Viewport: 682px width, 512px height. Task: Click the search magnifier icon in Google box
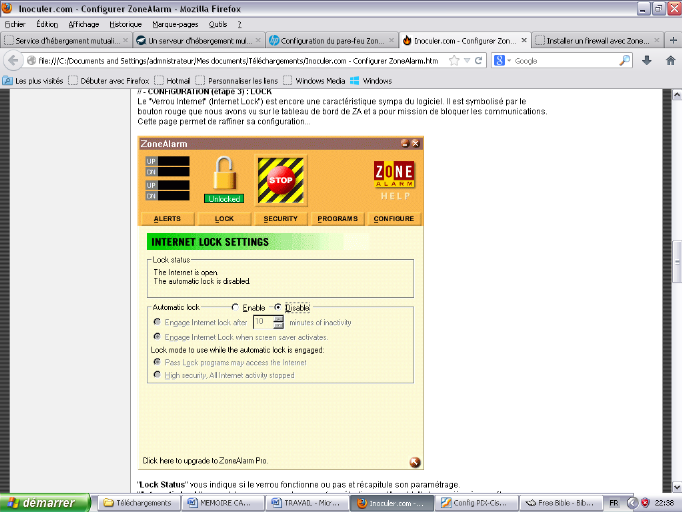click(x=624, y=60)
